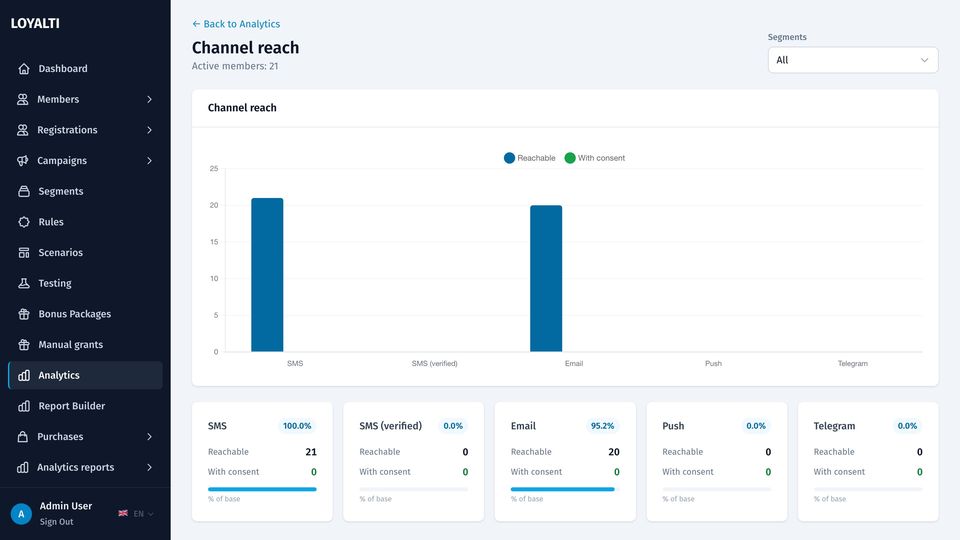Click the back arrow beside Back to Analytics
960x540 pixels.
[196, 24]
